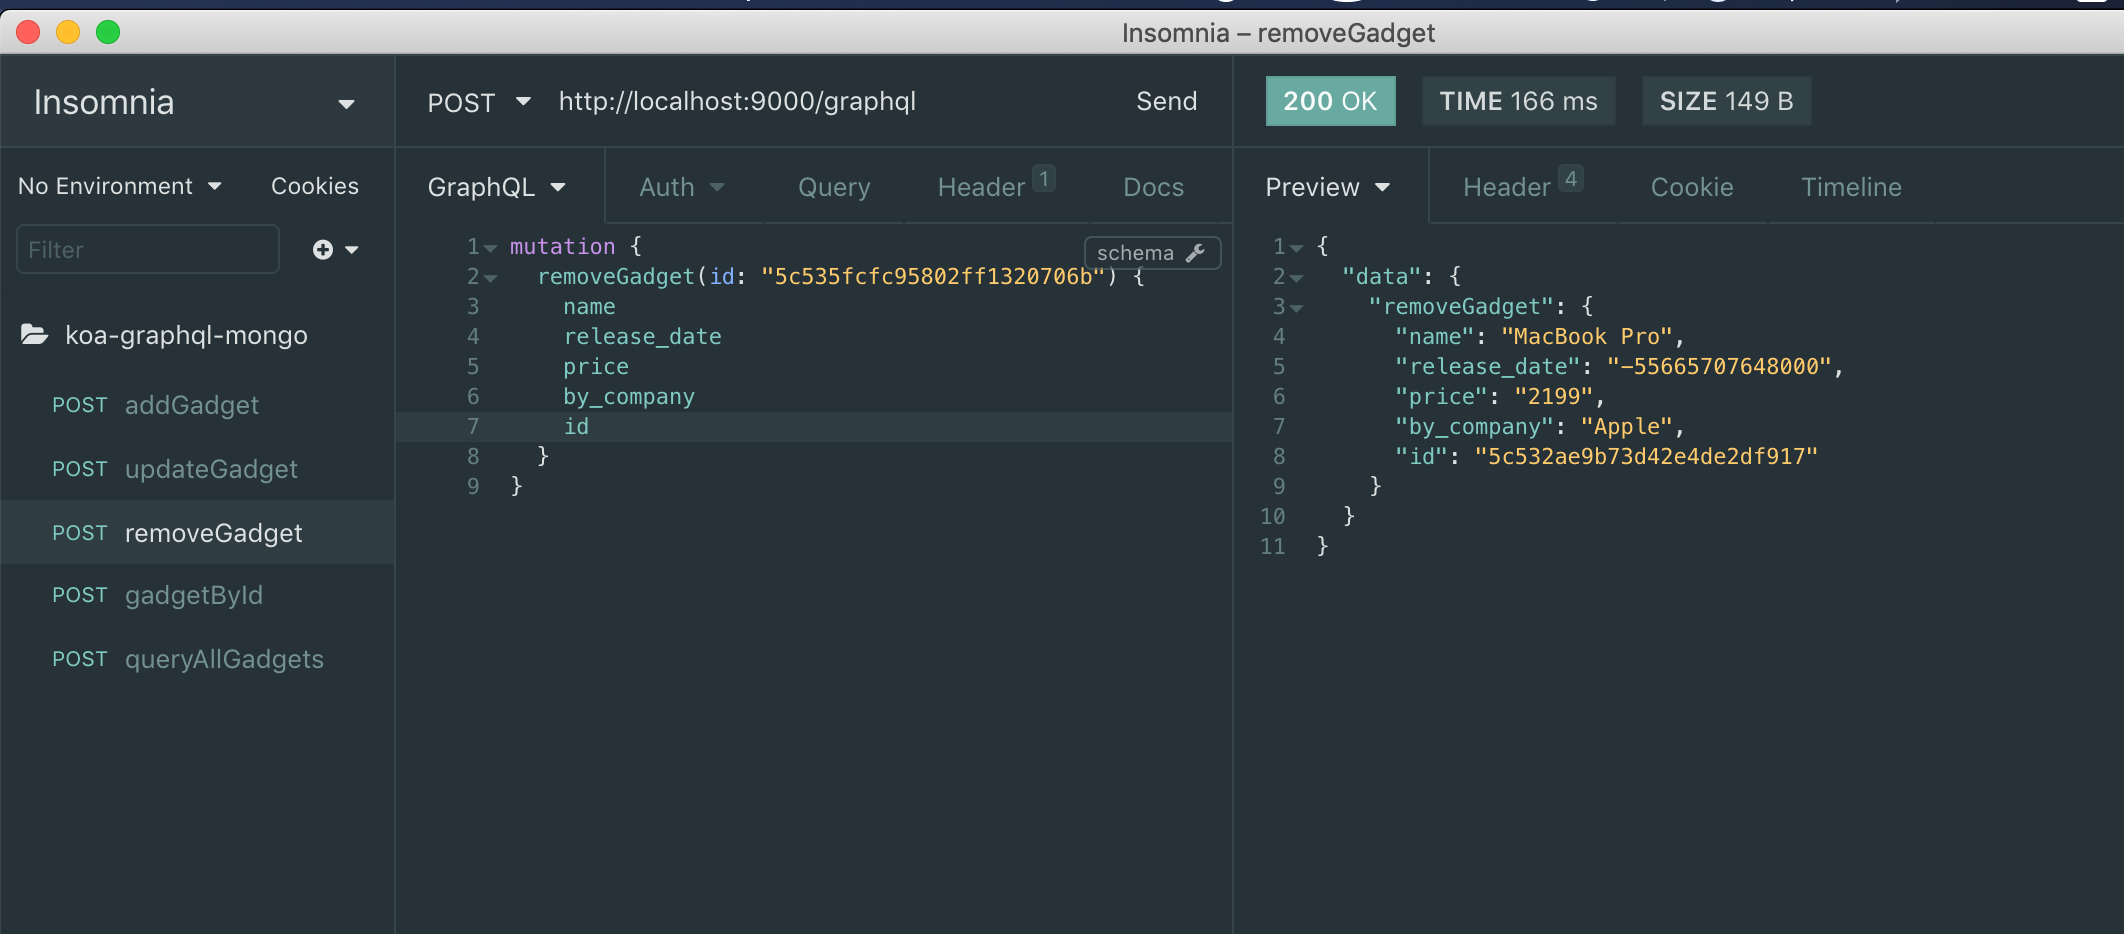Click the "MacBook Pro" response value
This screenshot has height=934, width=2124.
click(x=1587, y=336)
